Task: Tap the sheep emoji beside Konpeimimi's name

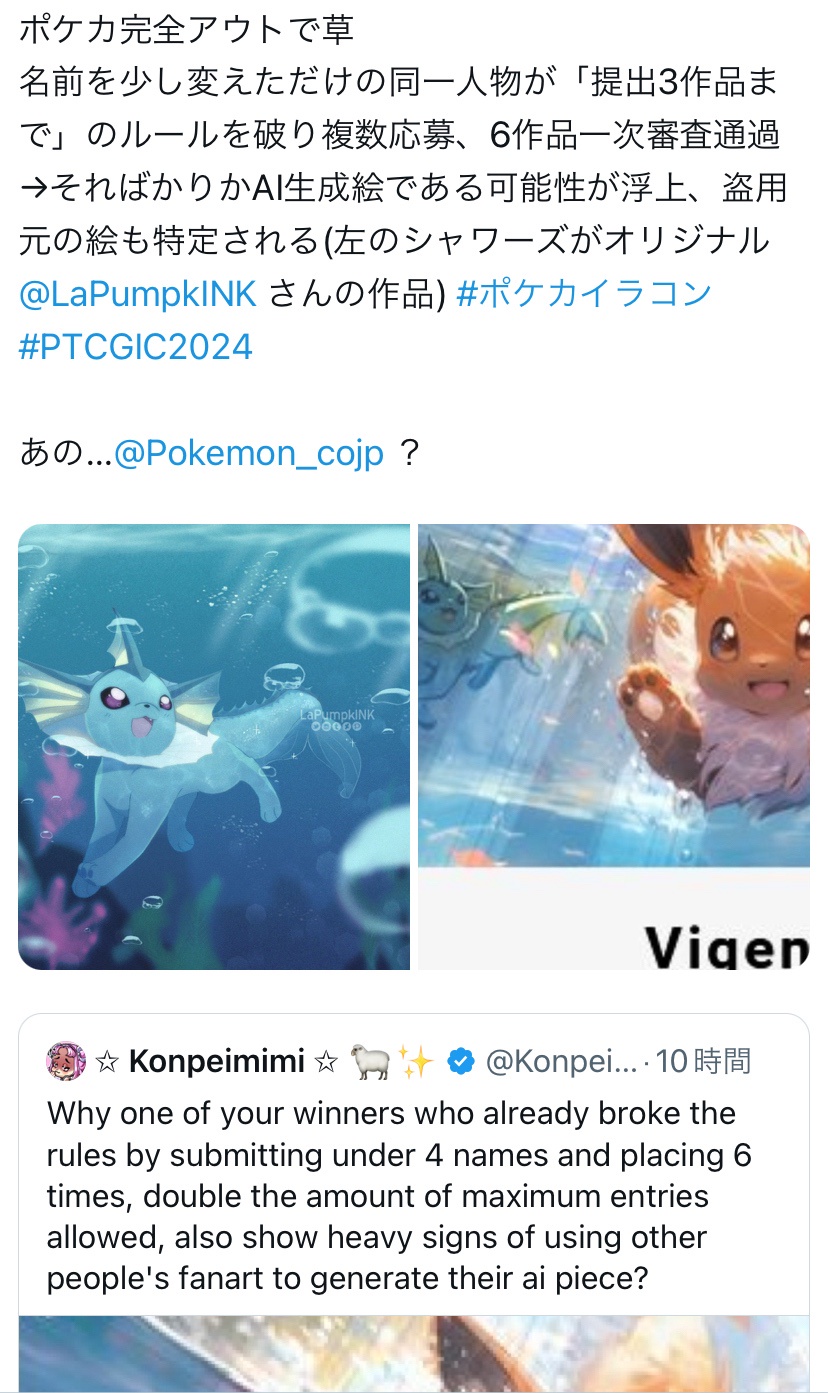Action: pos(369,1062)
